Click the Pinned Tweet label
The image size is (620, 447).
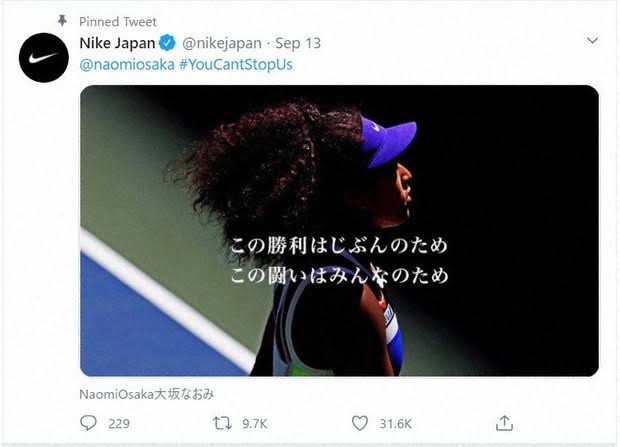(118, 22)
